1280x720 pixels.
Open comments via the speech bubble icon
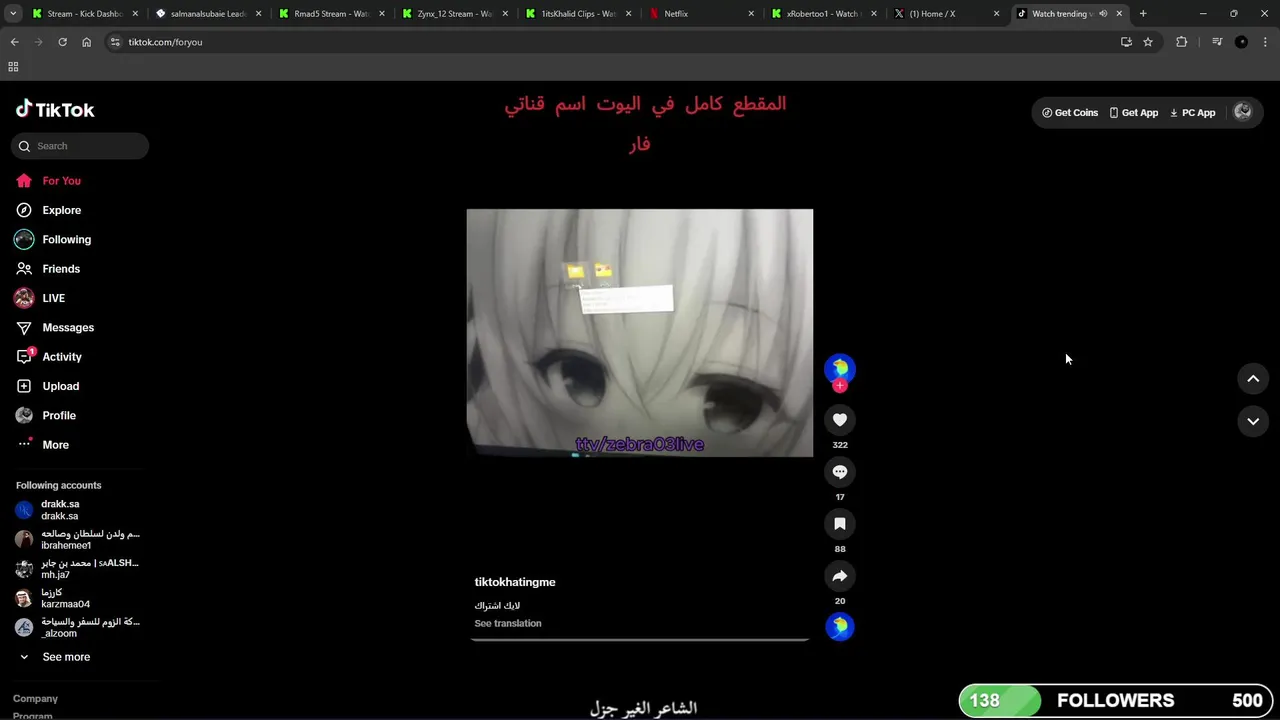tap(840, 472)
